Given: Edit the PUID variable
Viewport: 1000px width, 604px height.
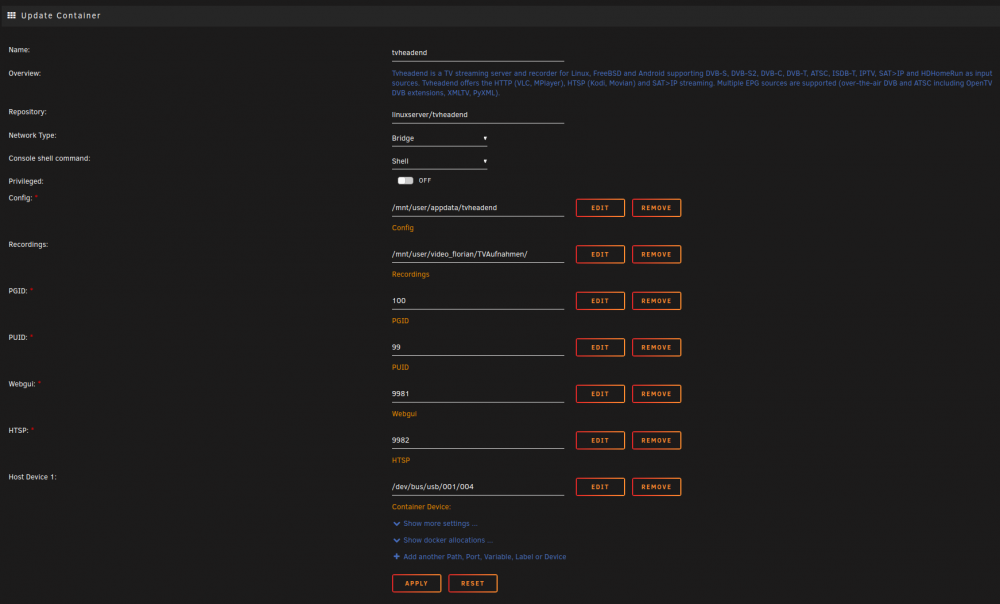Looking at the screenshot, I should click(x=600, y=348).
